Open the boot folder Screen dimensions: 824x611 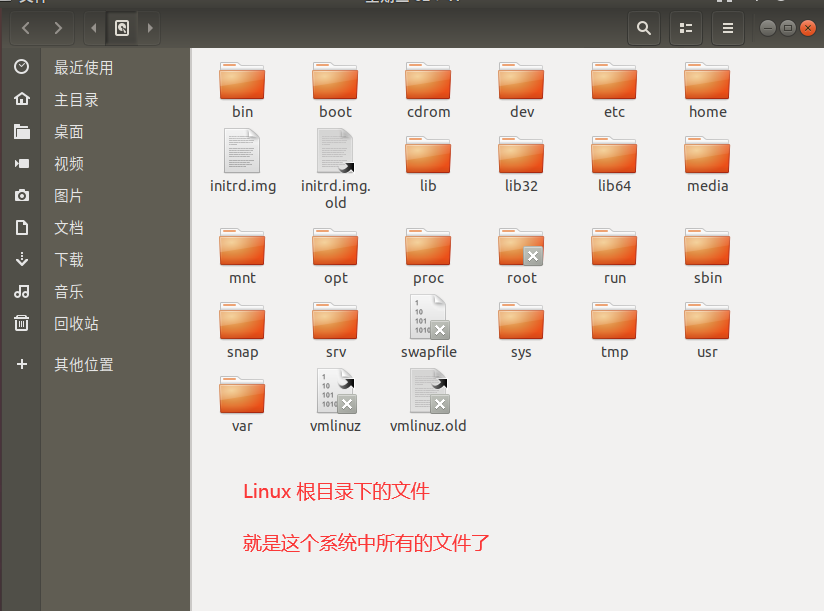(x=335, y=83)
